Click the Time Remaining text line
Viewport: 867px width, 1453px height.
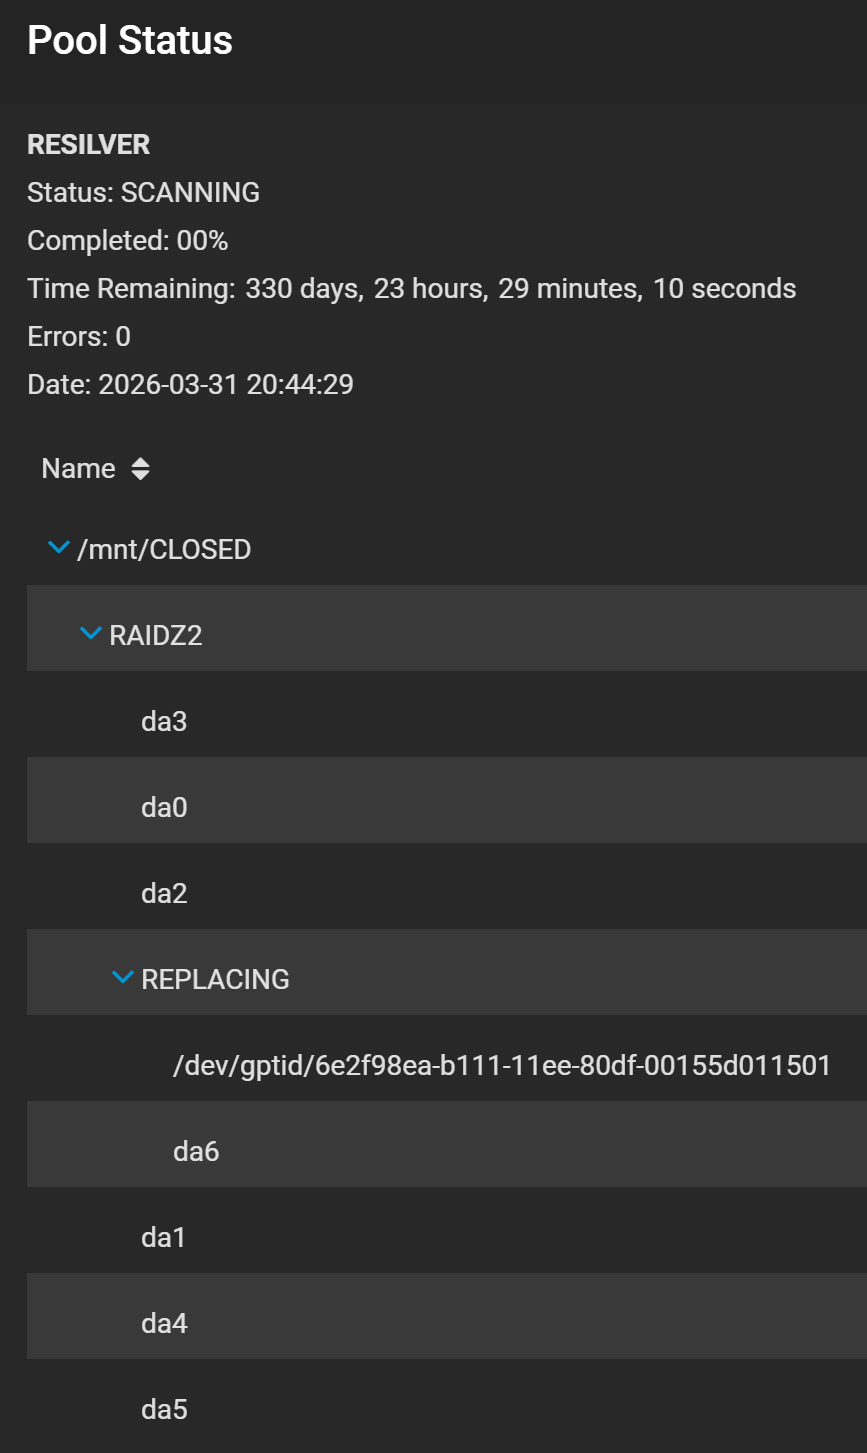(x=411, y=289)
